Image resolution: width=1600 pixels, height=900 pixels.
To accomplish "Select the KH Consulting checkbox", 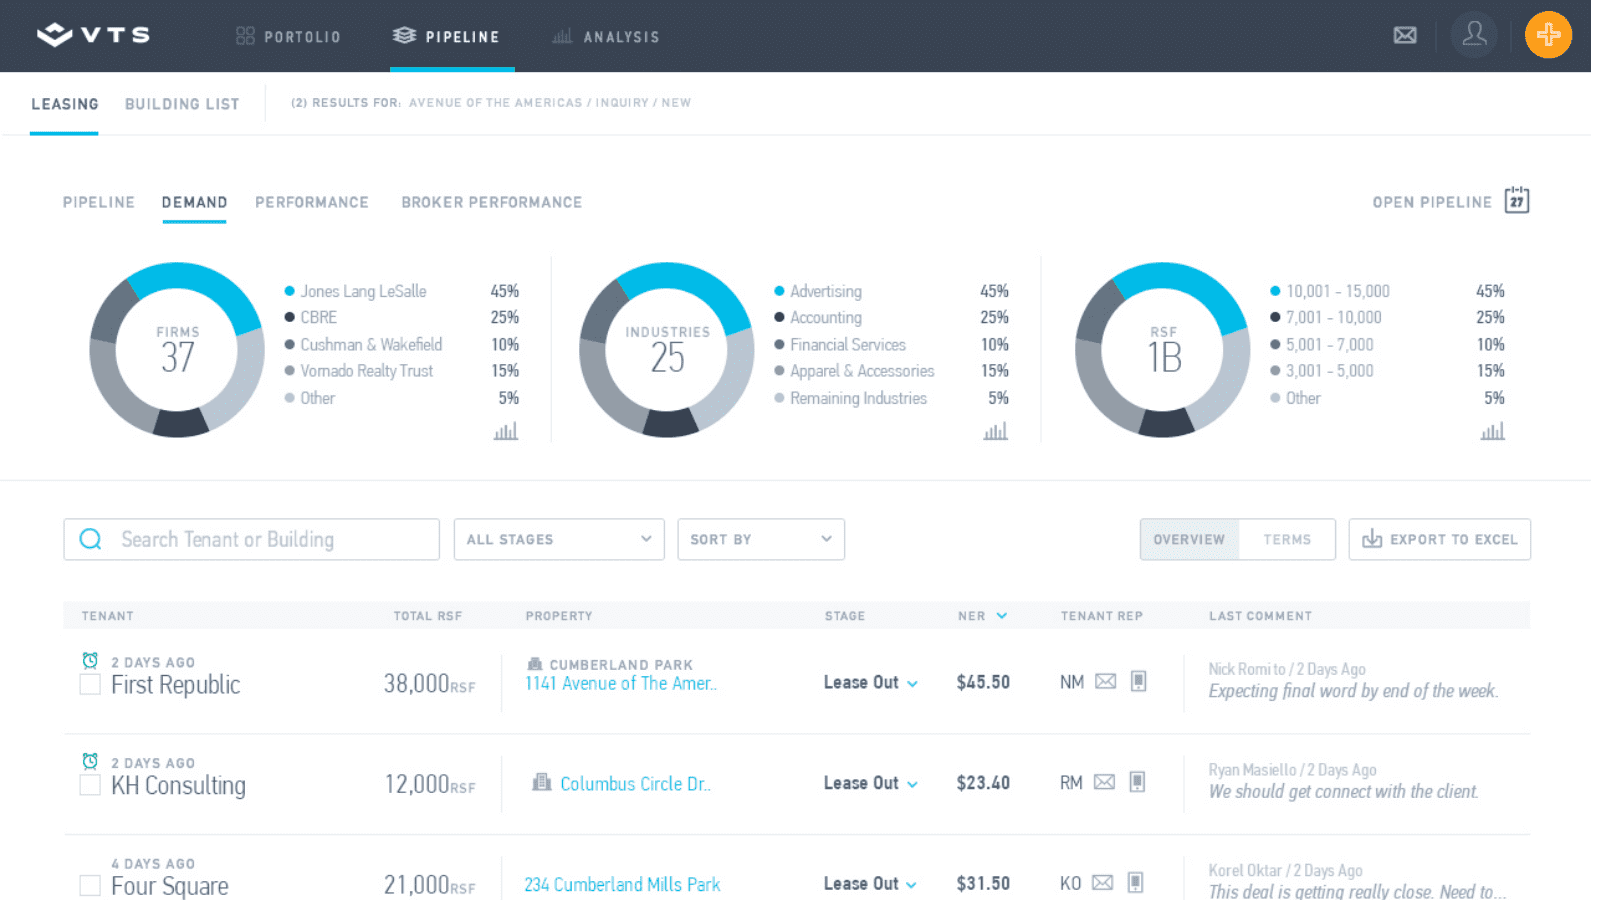I will pyautogui.click(x=90, y=785).
